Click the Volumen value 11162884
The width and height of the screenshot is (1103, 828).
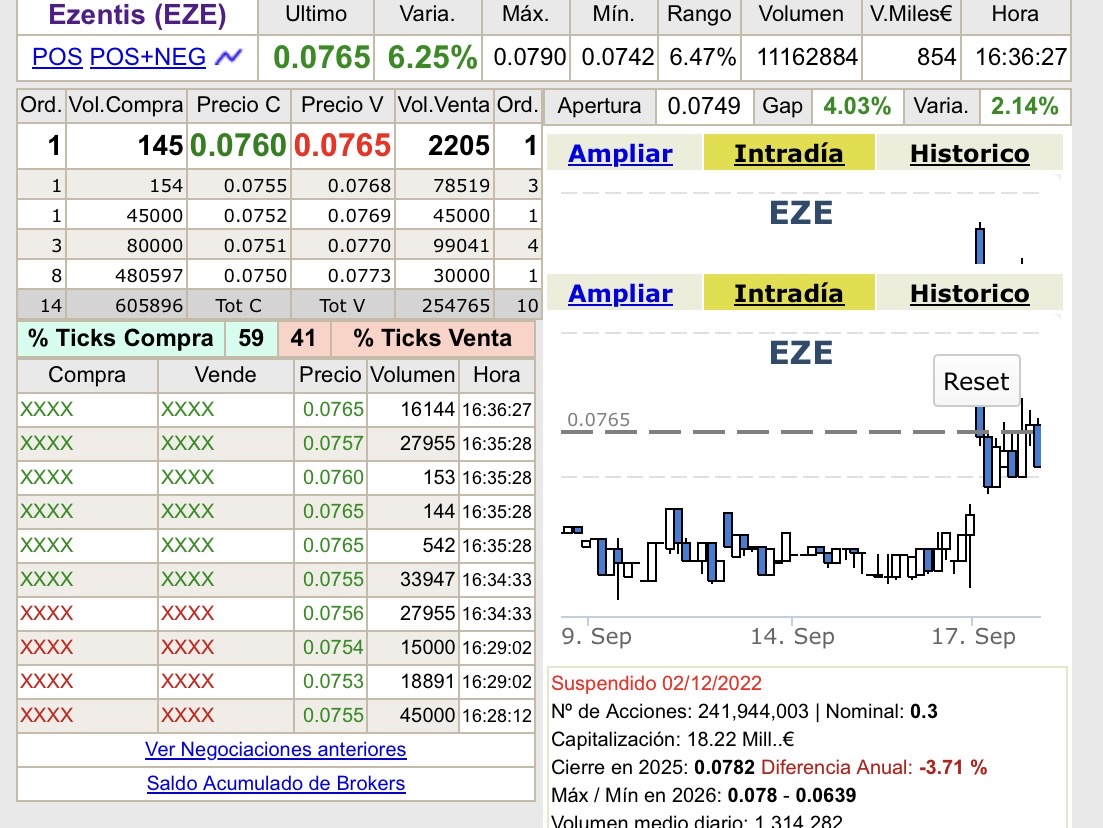(x=807, y=57)
